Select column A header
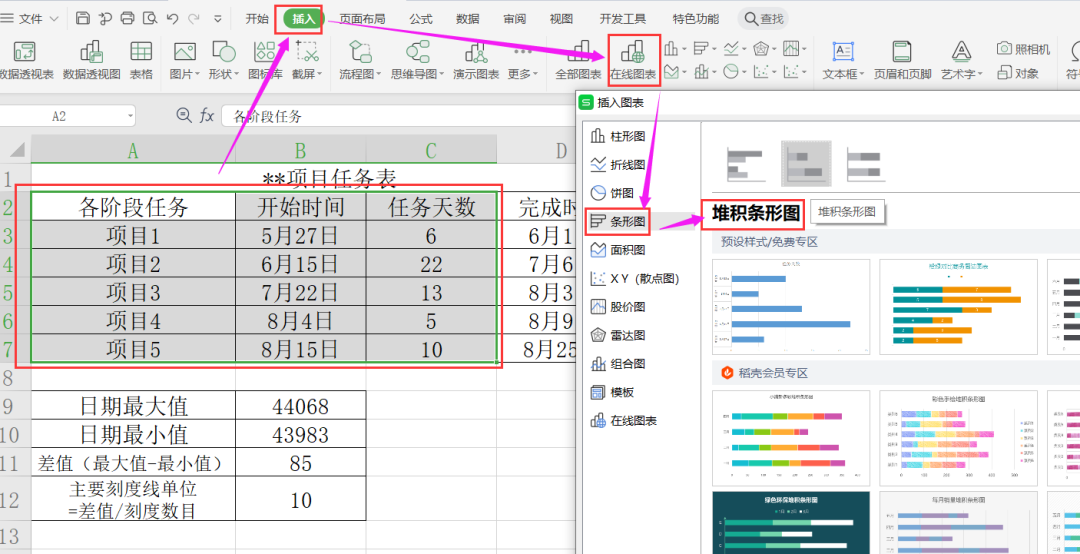1080x554 pixels. tap(133, 150)
